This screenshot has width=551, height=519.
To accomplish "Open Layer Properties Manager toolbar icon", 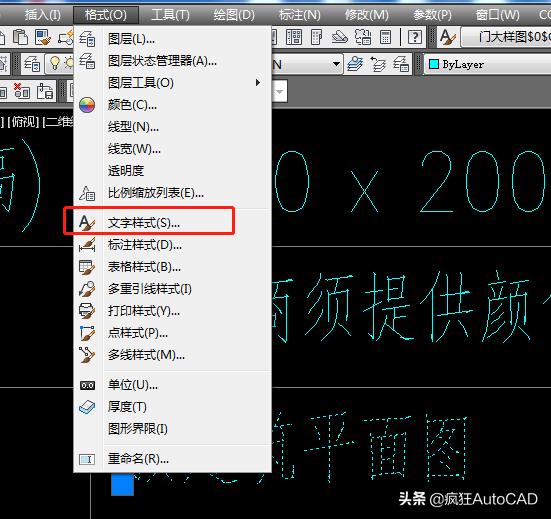I will point(32,64).
